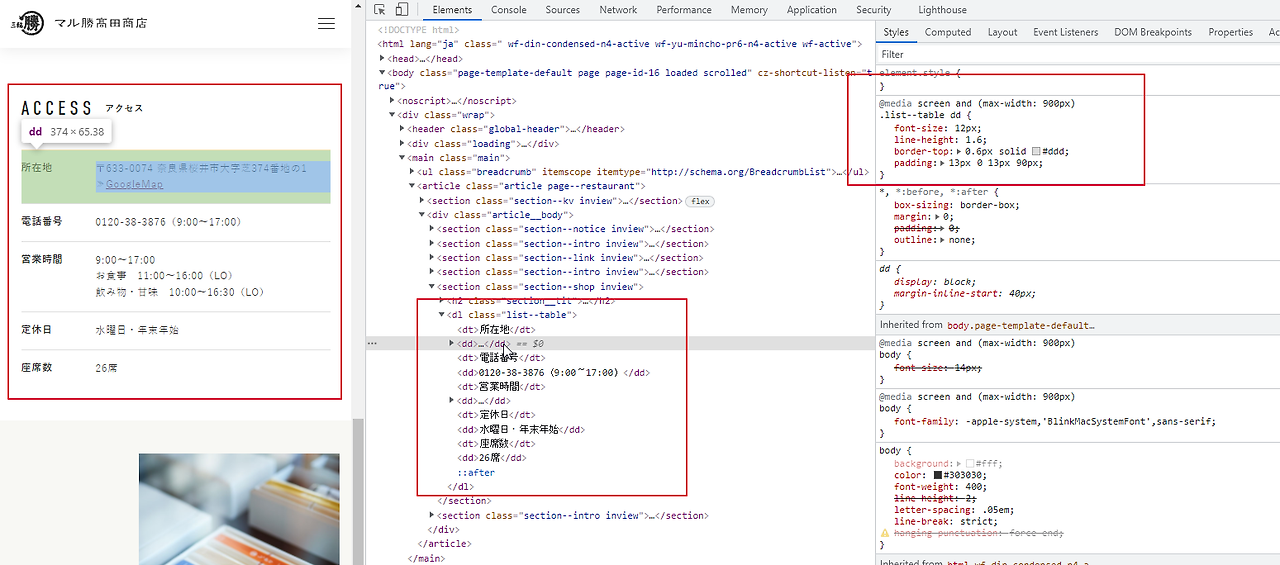The image size is (1280, 565).
Task: Select the Event Listeners sidebar tab
Action: pyautogui.click(x=1065, y=32)
